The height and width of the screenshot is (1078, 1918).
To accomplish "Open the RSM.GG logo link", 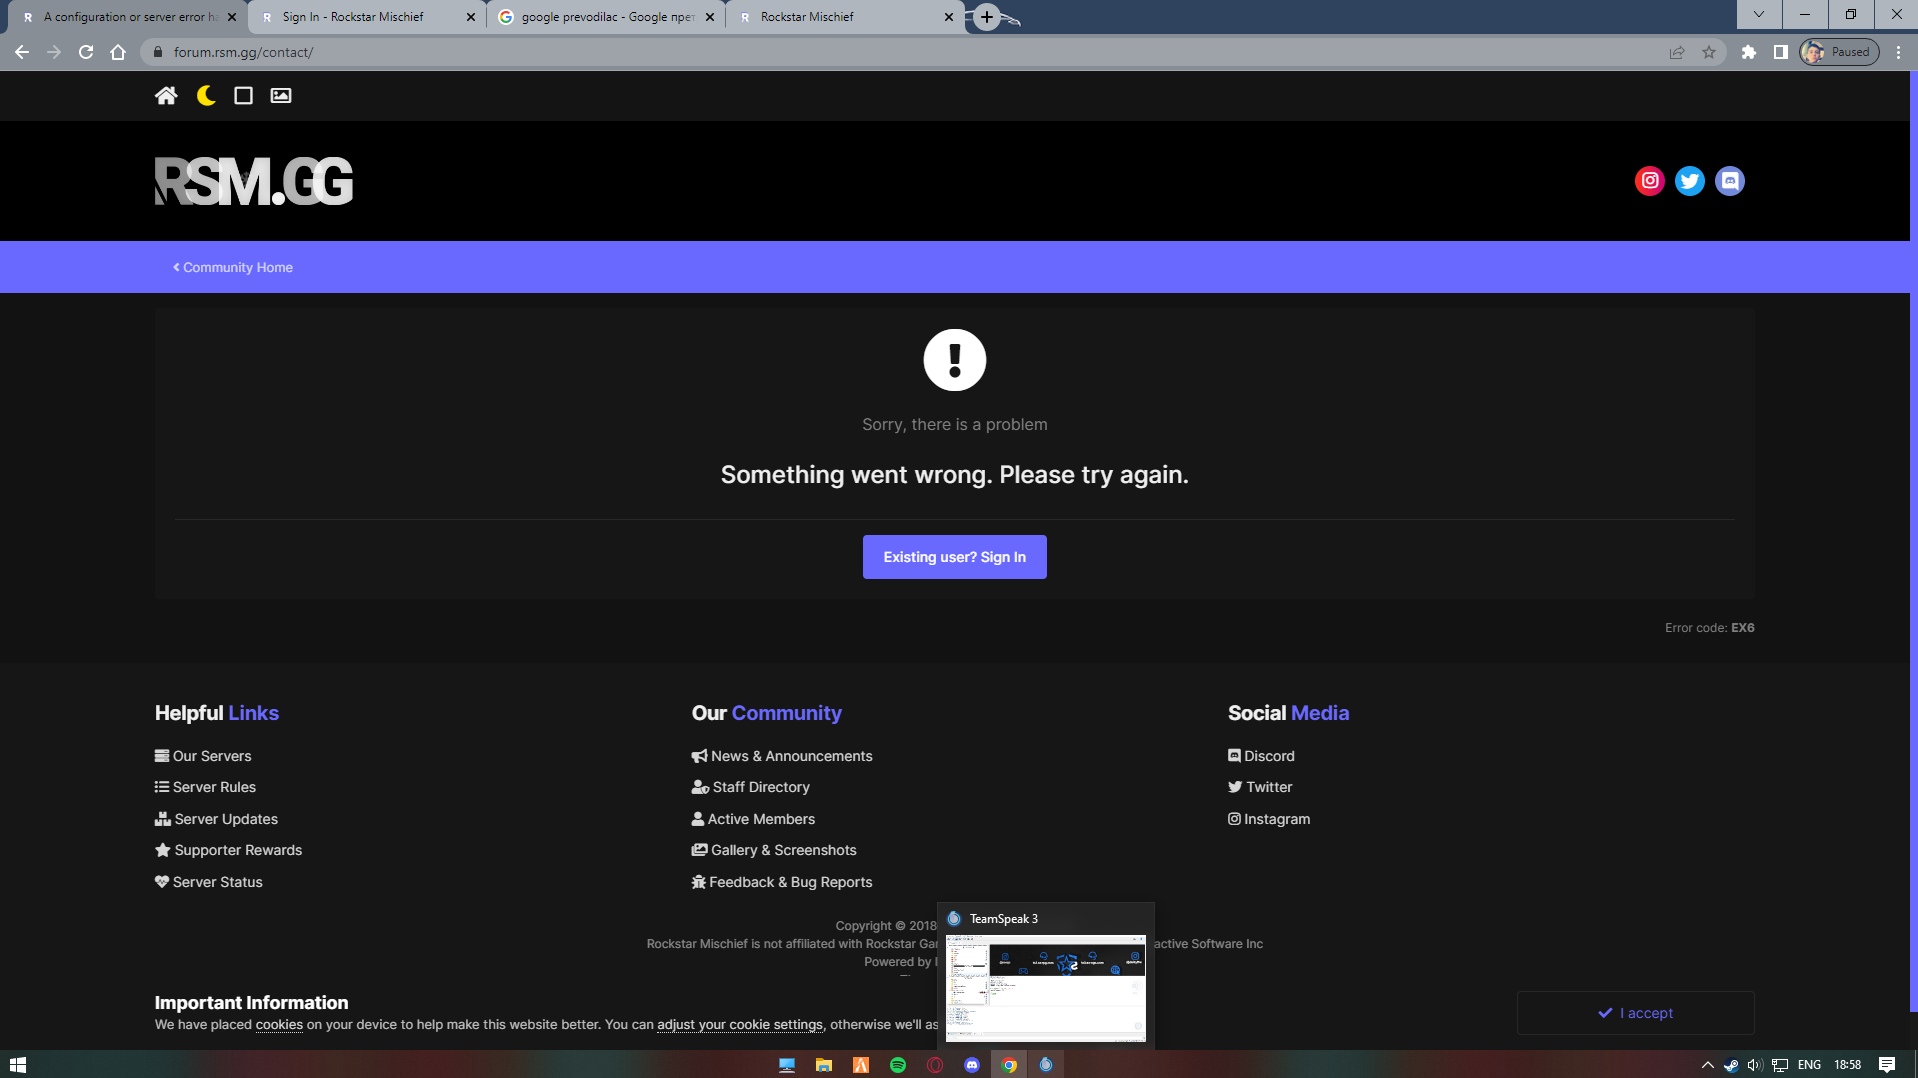I will pos(254,181).
